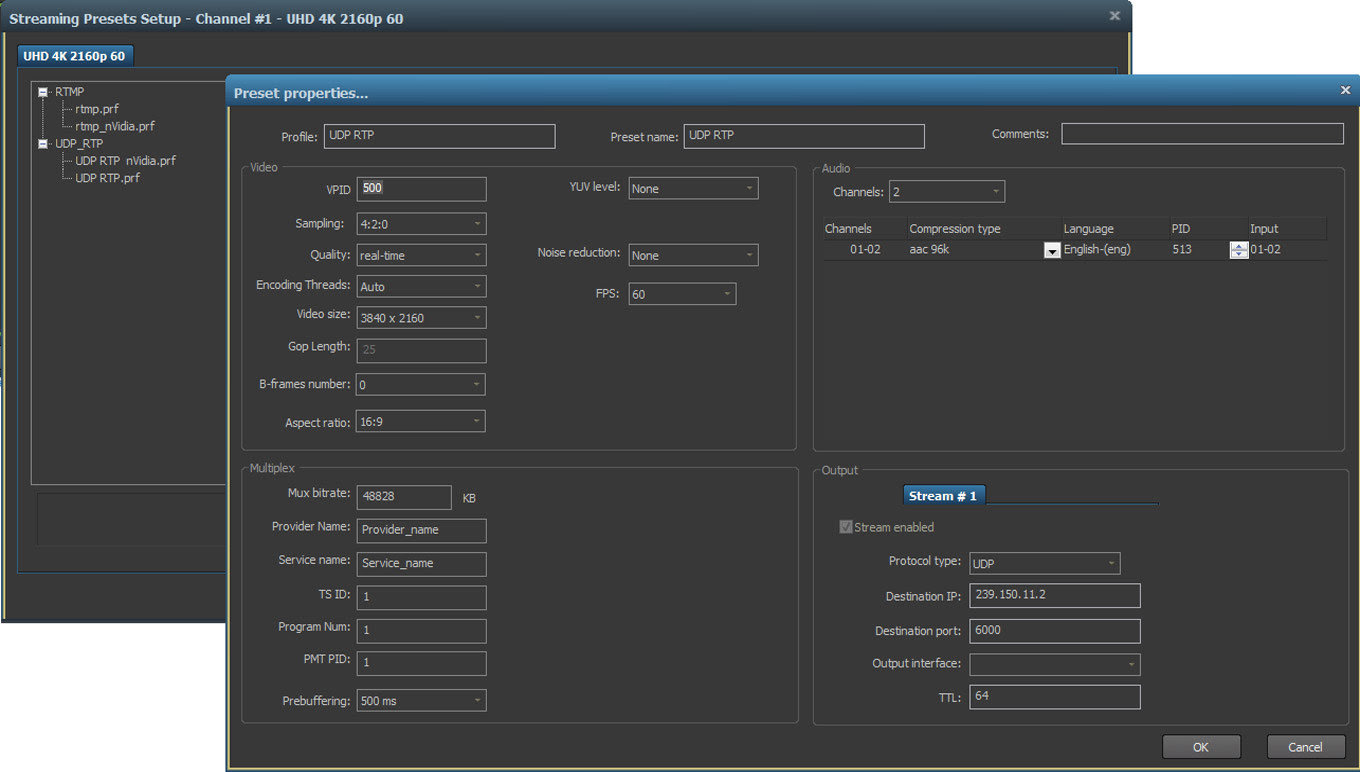Open the Sampling dropdown
Viewport: 1360px width, 772px height.
[x=421, y=224]
